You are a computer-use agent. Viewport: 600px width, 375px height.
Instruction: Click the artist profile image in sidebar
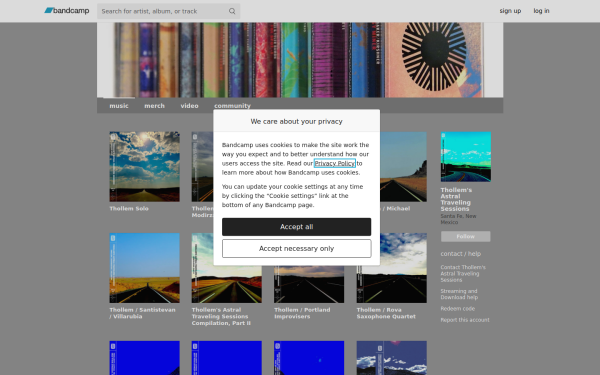(x=466, y=157)
